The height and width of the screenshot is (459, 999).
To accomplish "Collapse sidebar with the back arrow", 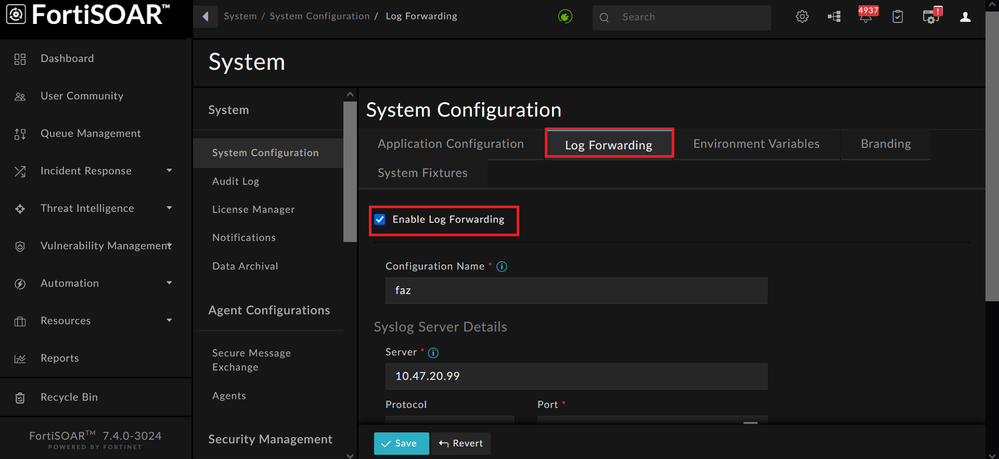I will pos(206,17).
